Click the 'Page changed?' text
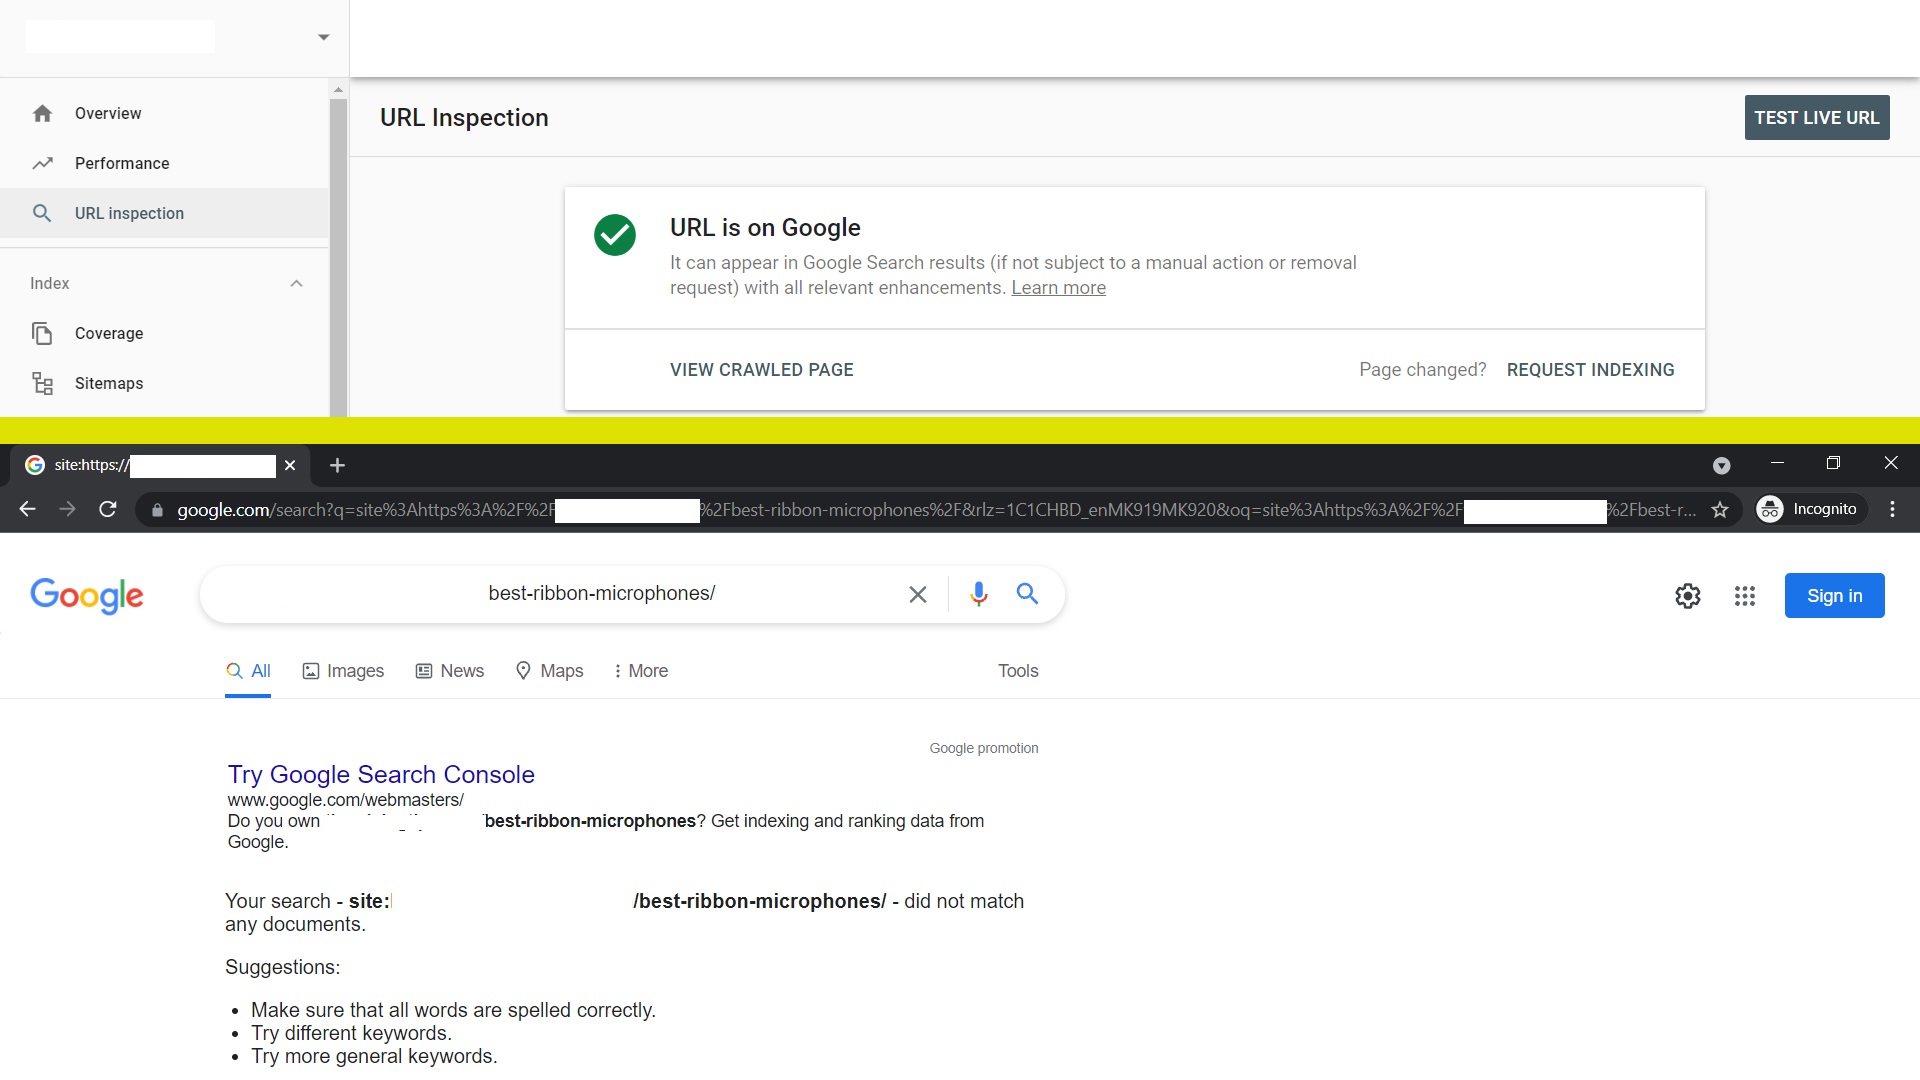This screenshot has width=1920, height=1080. [x=1422, y=370]
